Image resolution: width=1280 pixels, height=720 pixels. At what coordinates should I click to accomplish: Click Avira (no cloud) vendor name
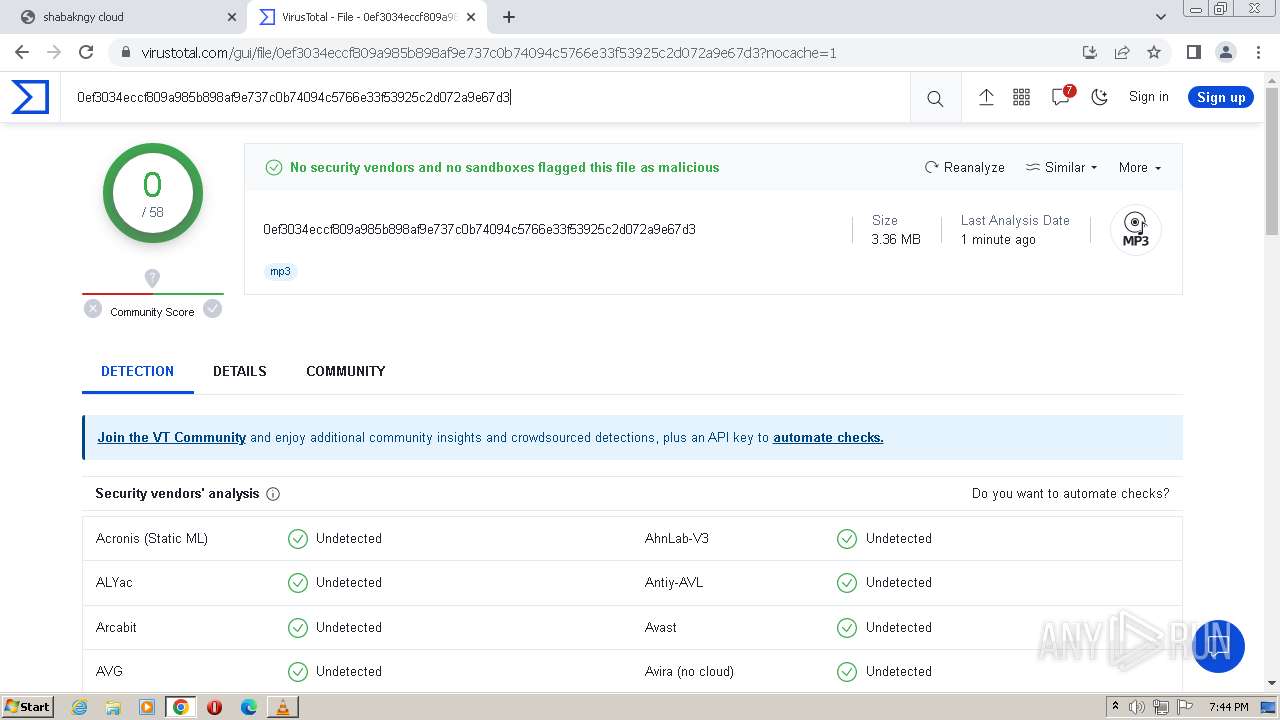click(x=689, y=671)
